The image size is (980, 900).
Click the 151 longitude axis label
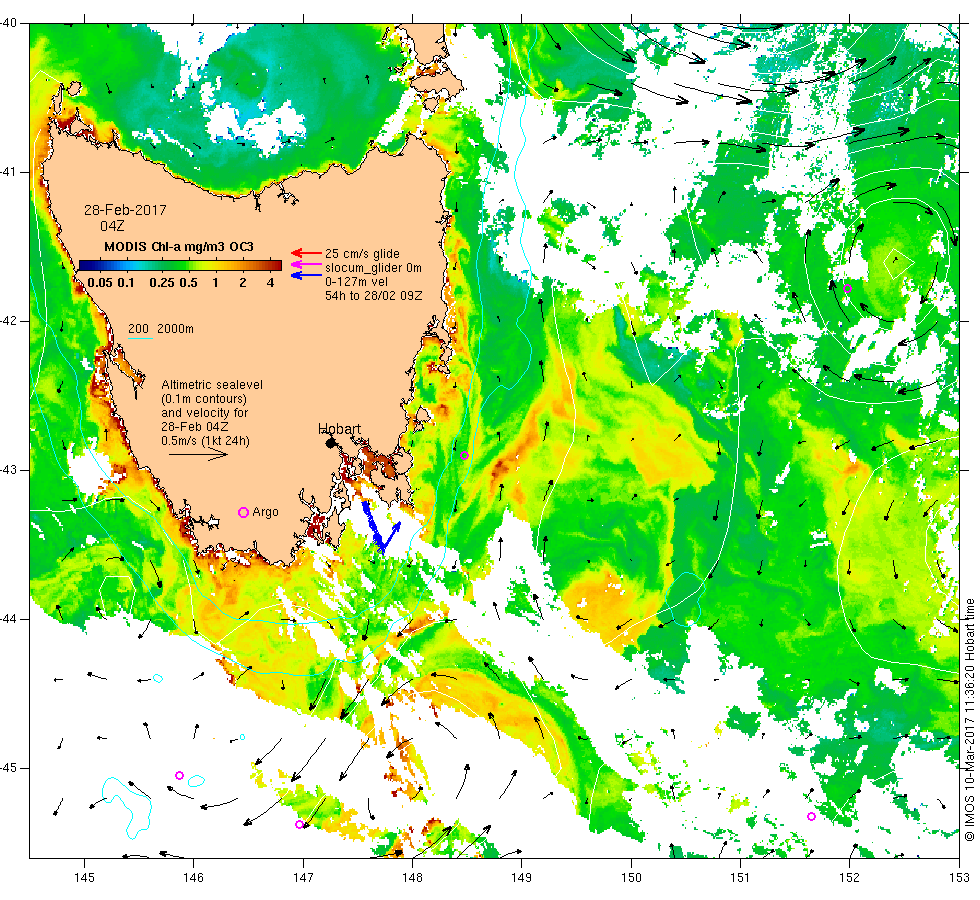(740, 878)
